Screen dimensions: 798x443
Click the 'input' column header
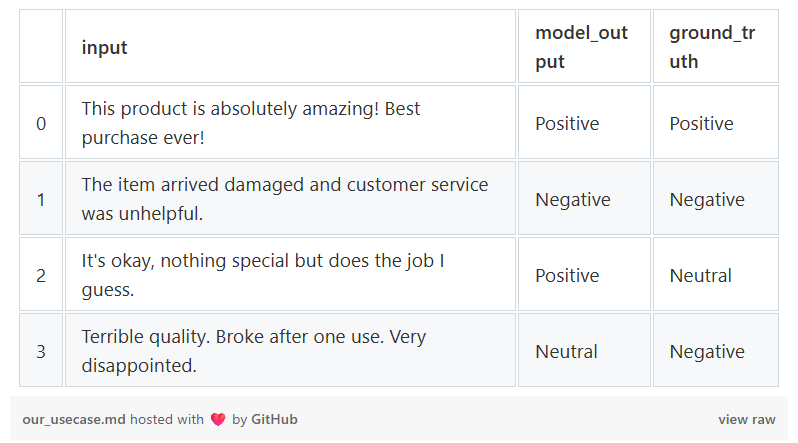(x=105, y=47)
